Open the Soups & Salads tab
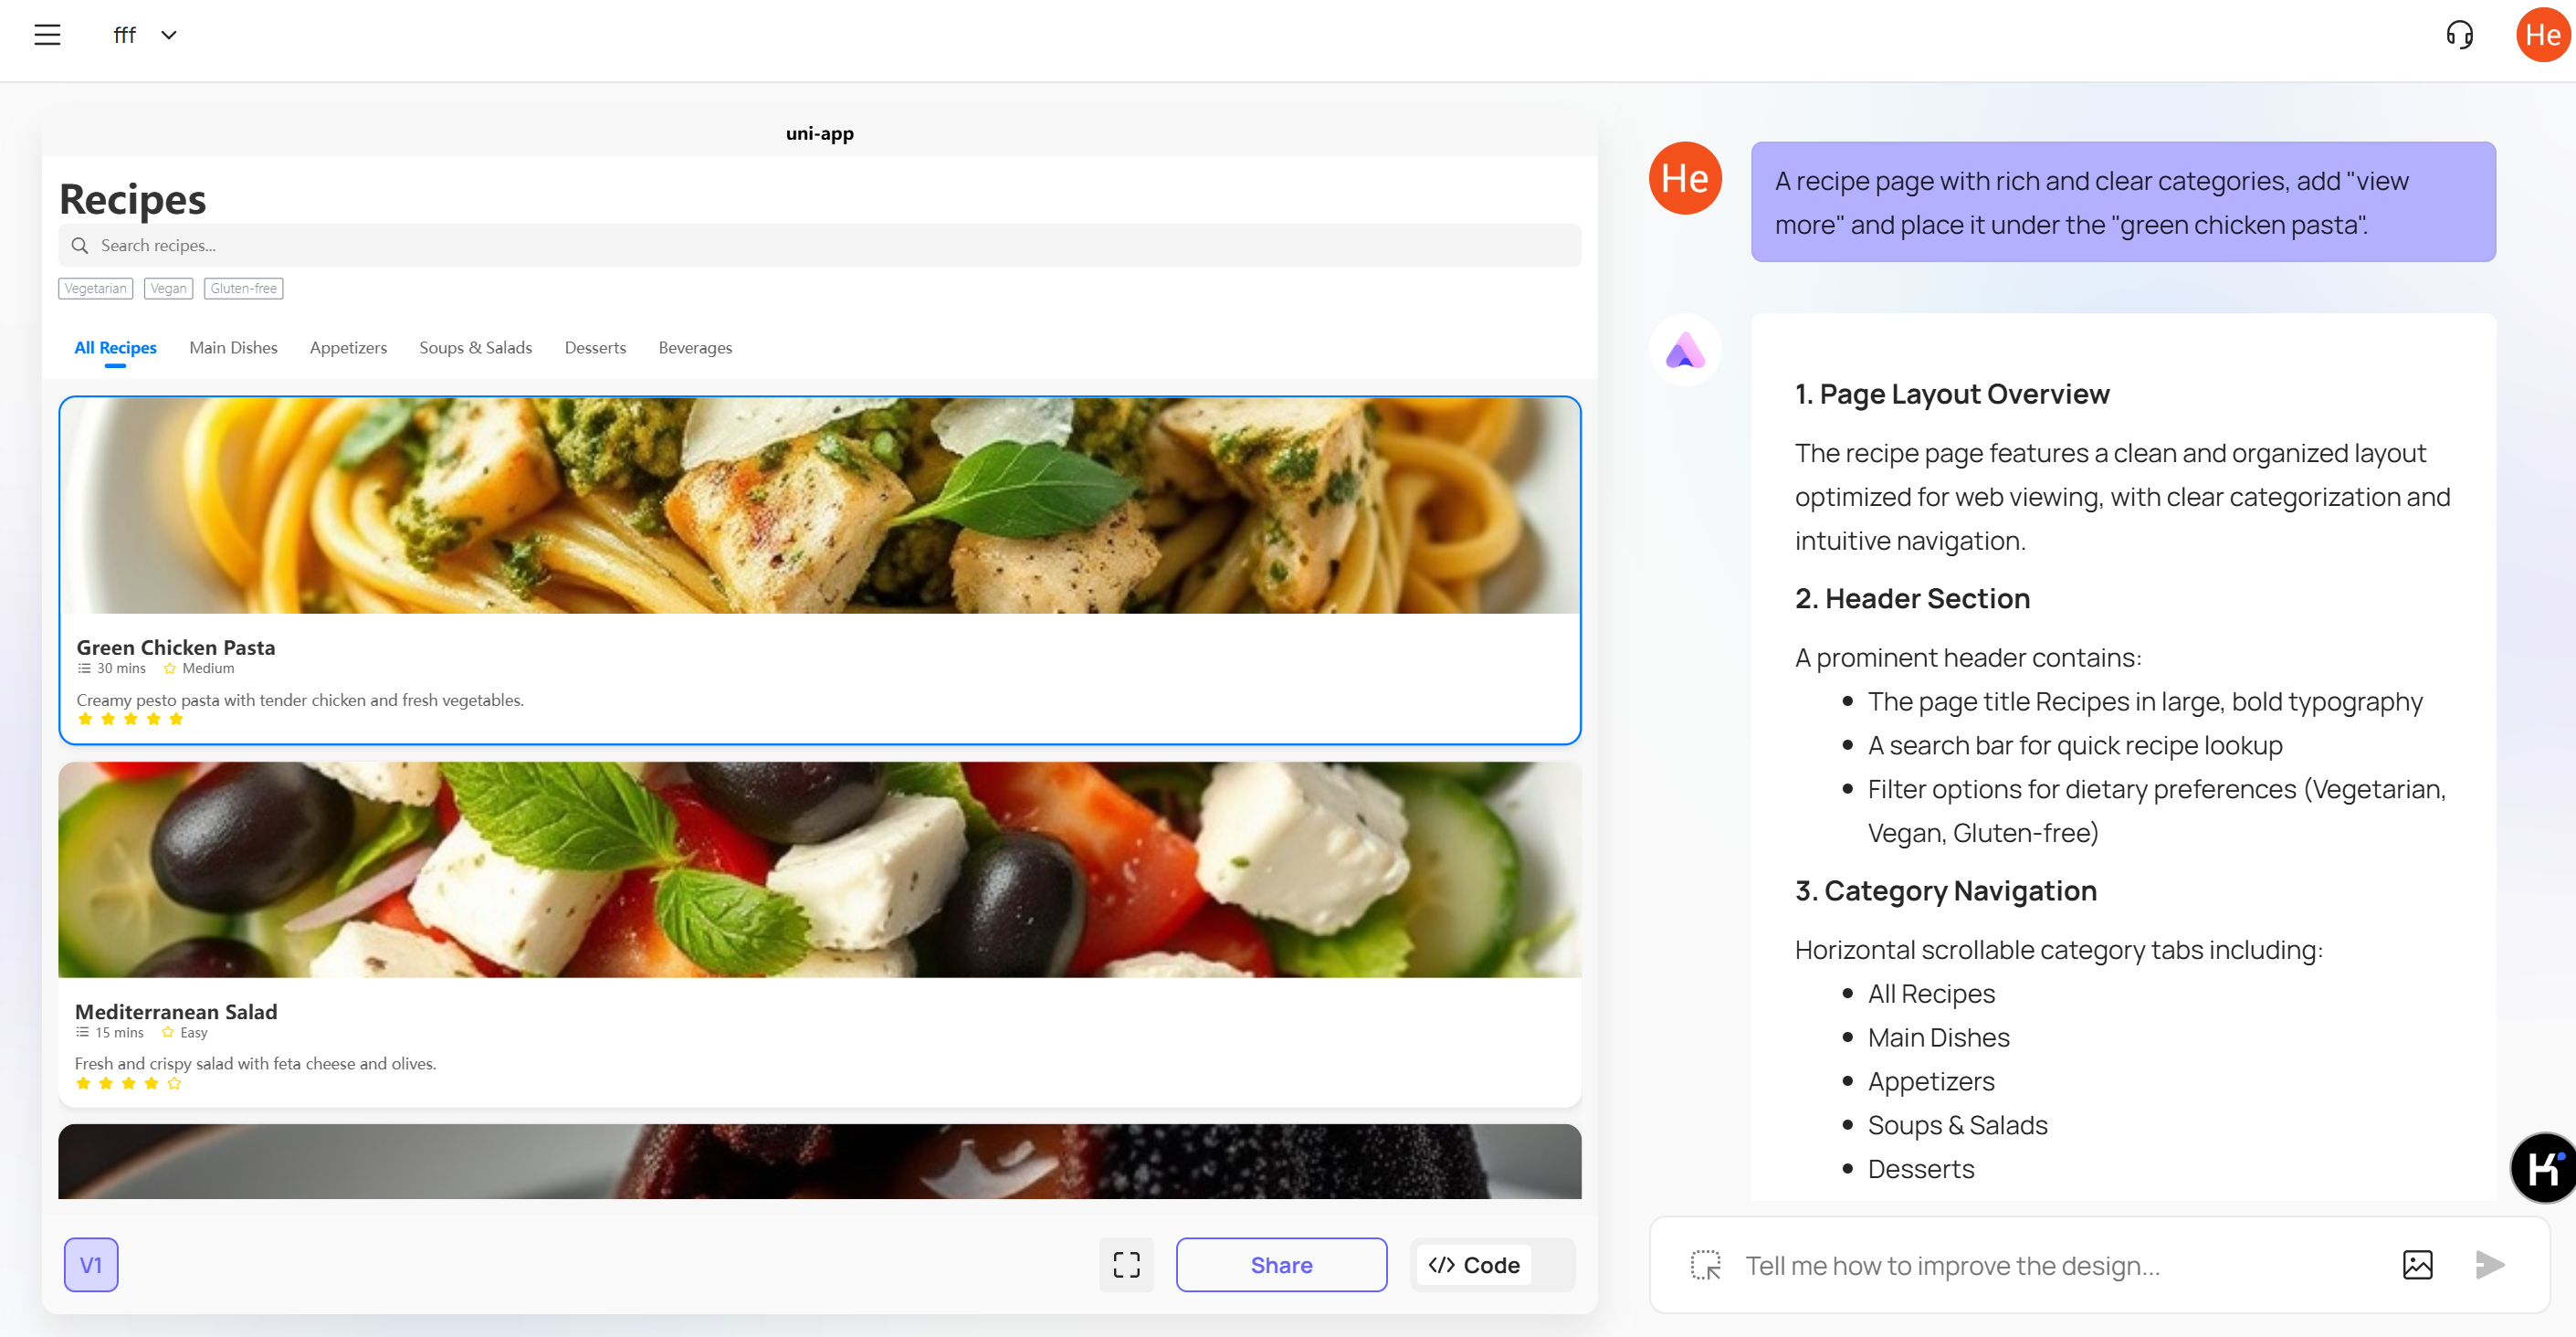This screenshot has width=2576, height=1337. click(x=475, y=347)
